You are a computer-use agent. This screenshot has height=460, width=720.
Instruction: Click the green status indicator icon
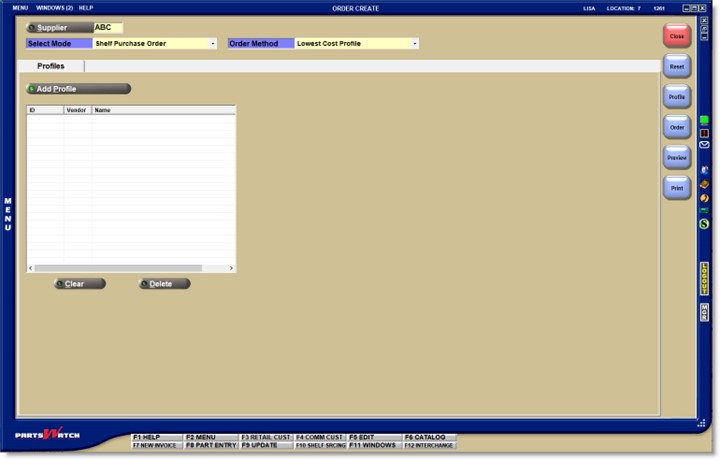pos(704,120)
